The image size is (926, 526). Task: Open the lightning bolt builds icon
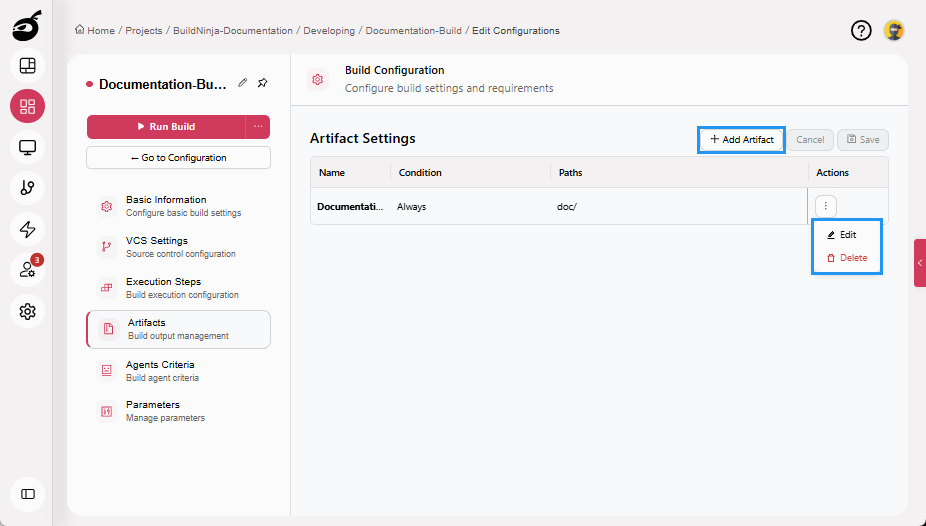click(27, 230)
